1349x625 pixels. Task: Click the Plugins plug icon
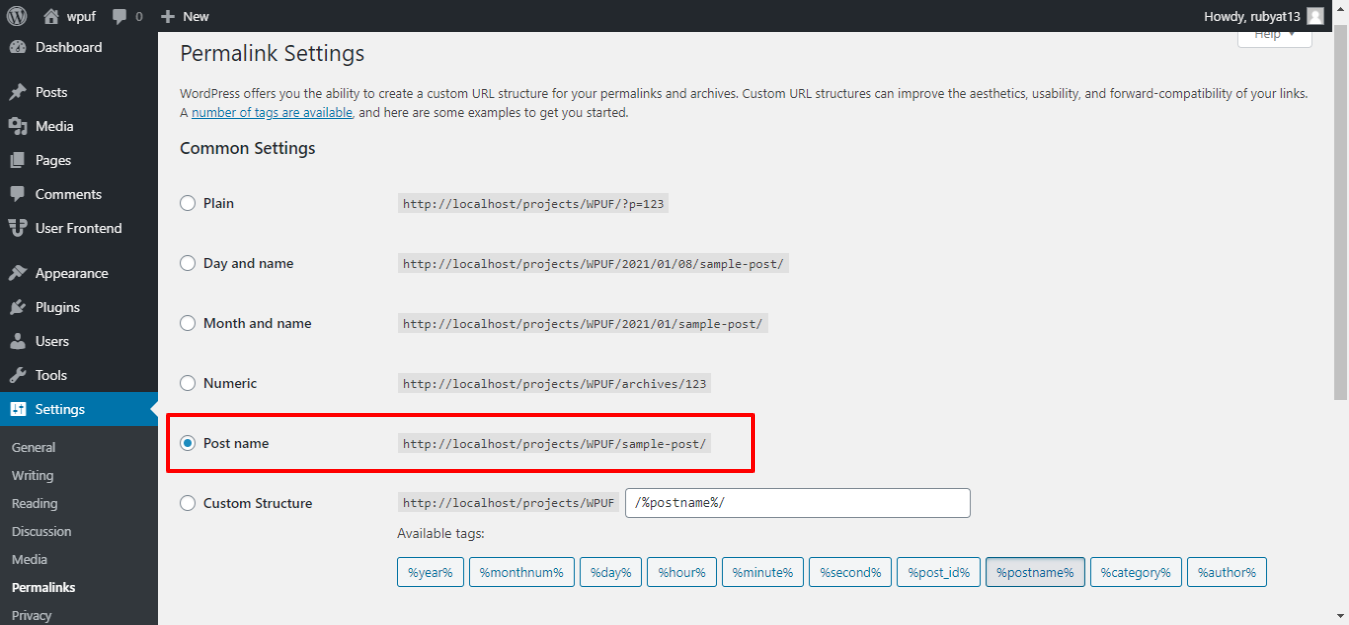click(x=17, y=307)
